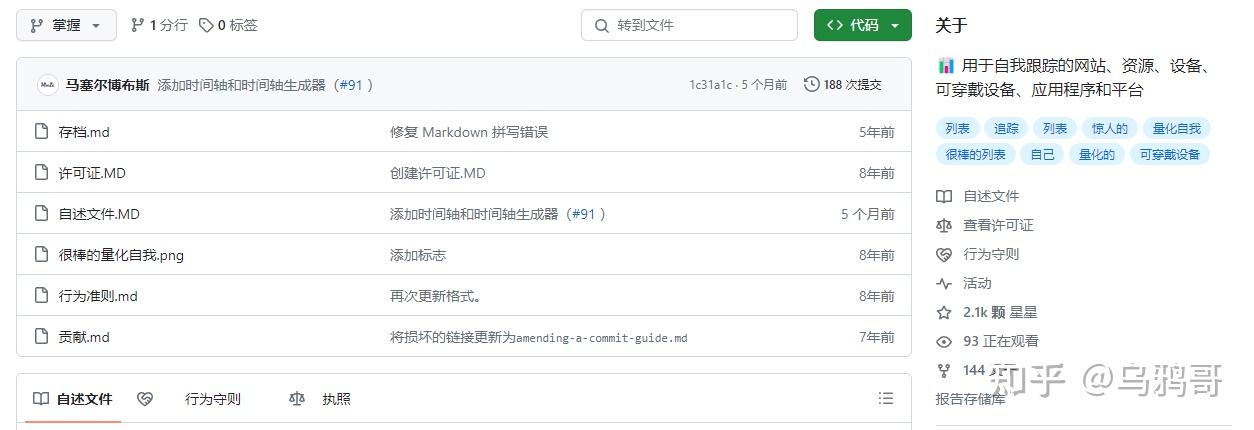Open the green 代码 dropdown button
This screenshot has width=1254, height=430.
coord(862,25)
